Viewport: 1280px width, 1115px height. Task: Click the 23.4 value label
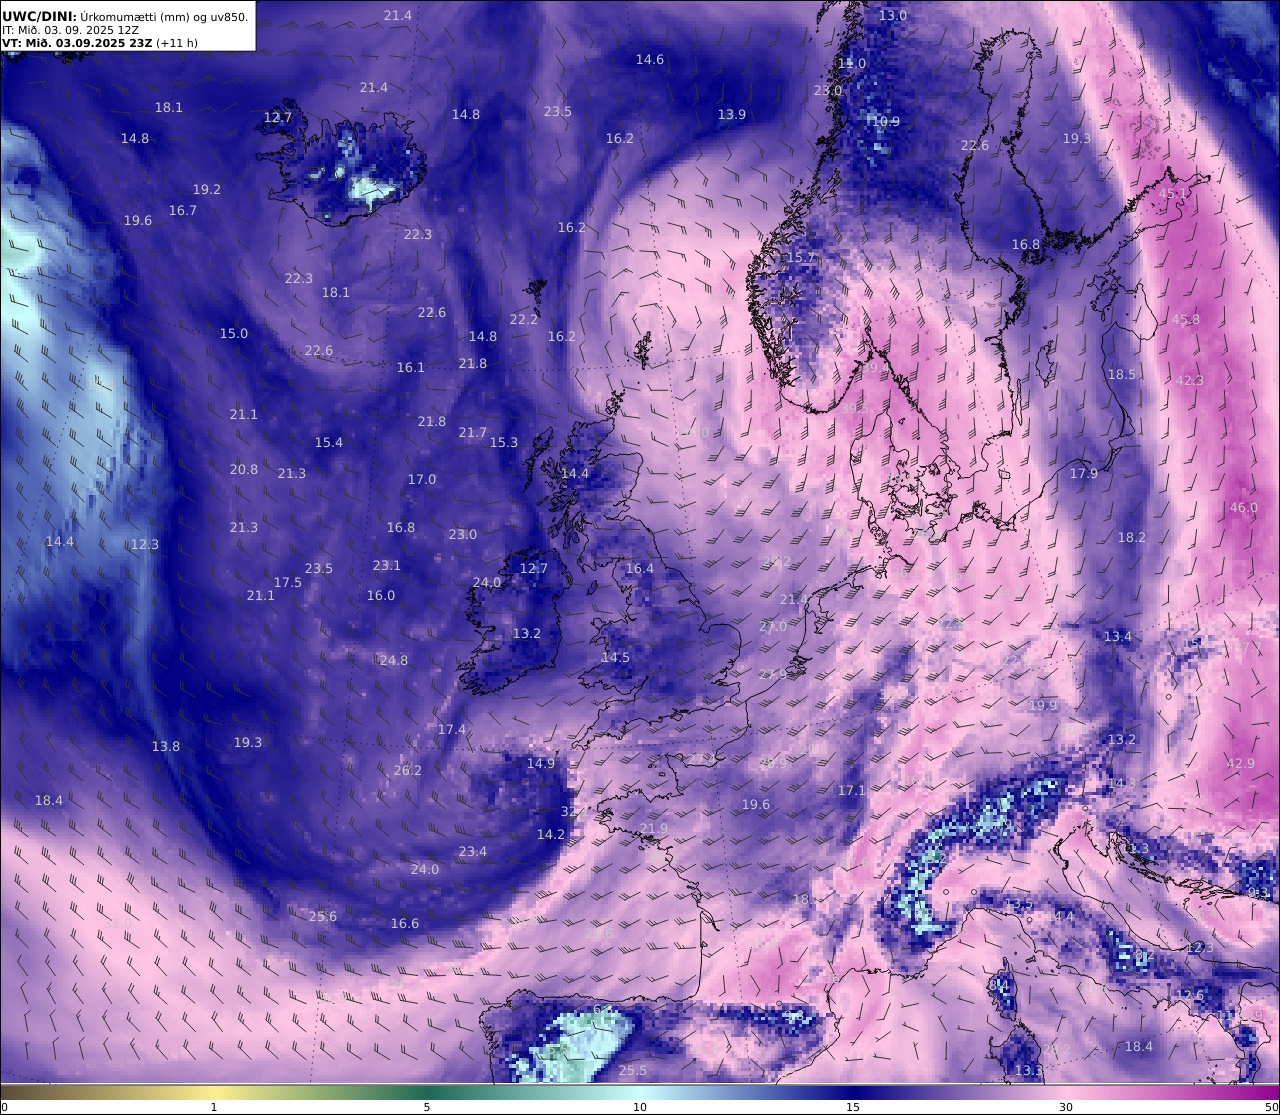coord(473,852)
